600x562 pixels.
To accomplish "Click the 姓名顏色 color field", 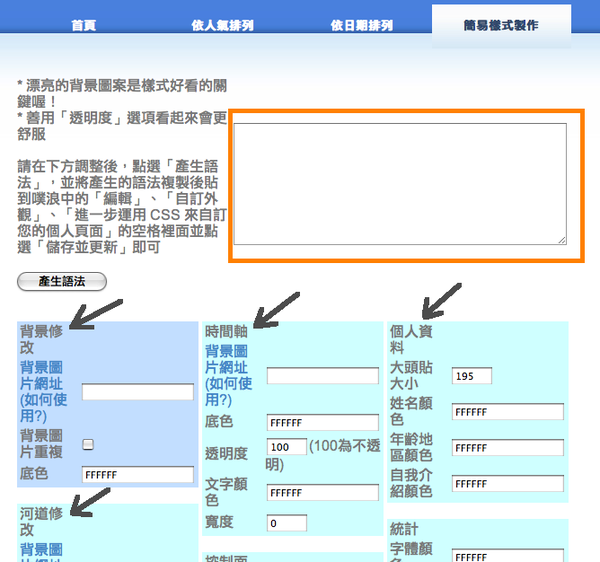I will 507,412.
